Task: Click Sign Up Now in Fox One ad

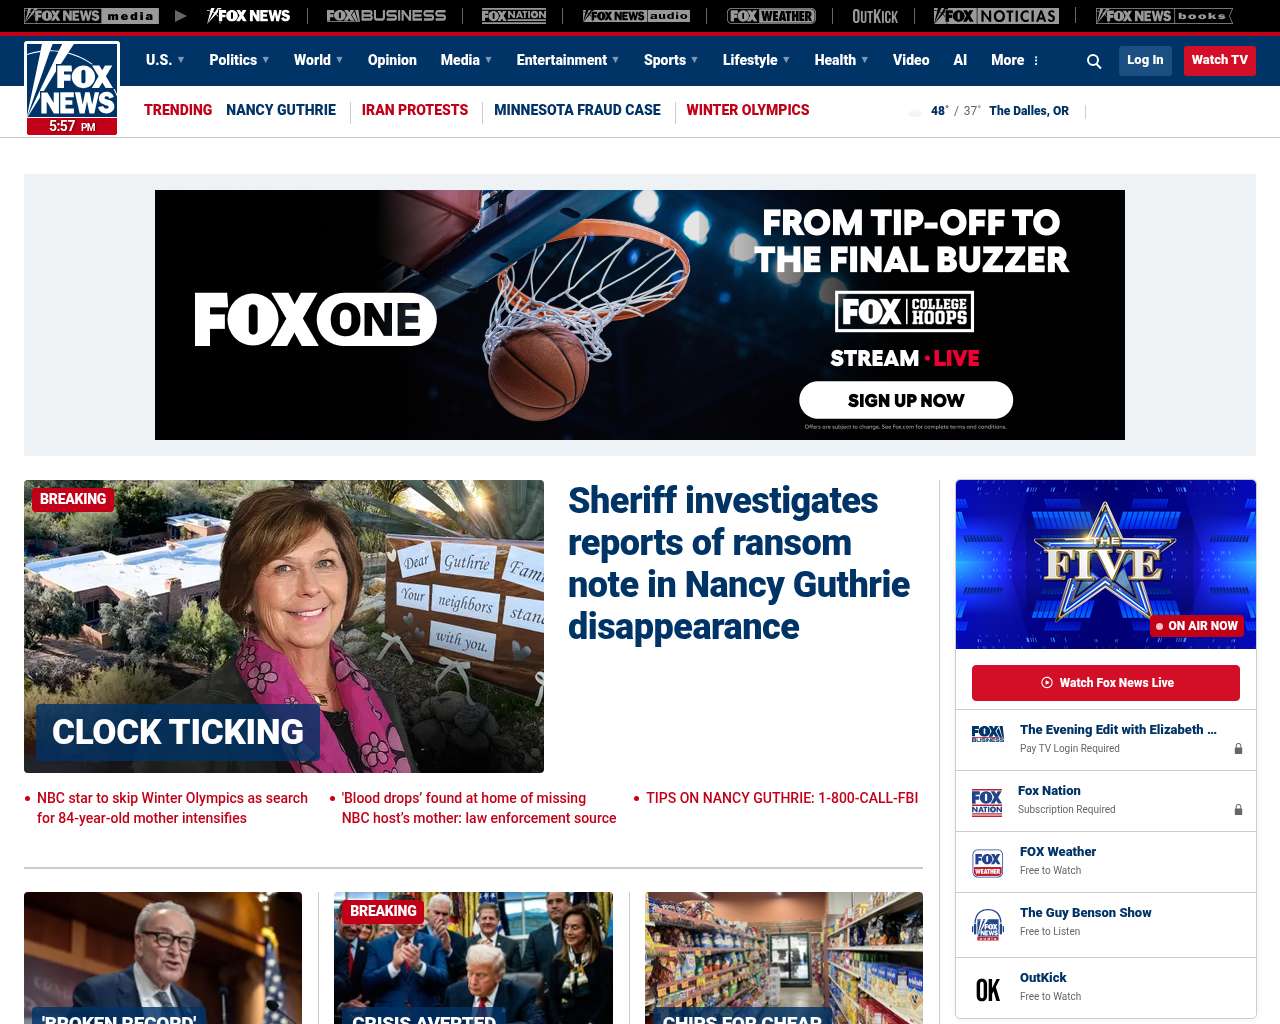Action: tap(906, 400)
